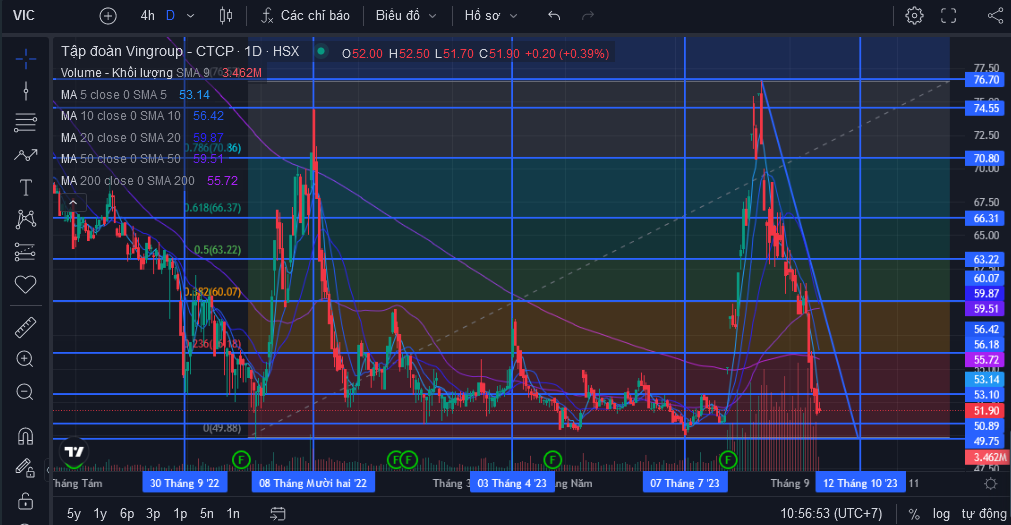Click MA 200 close 0 SMA 200 legend

tap(128, 181)
